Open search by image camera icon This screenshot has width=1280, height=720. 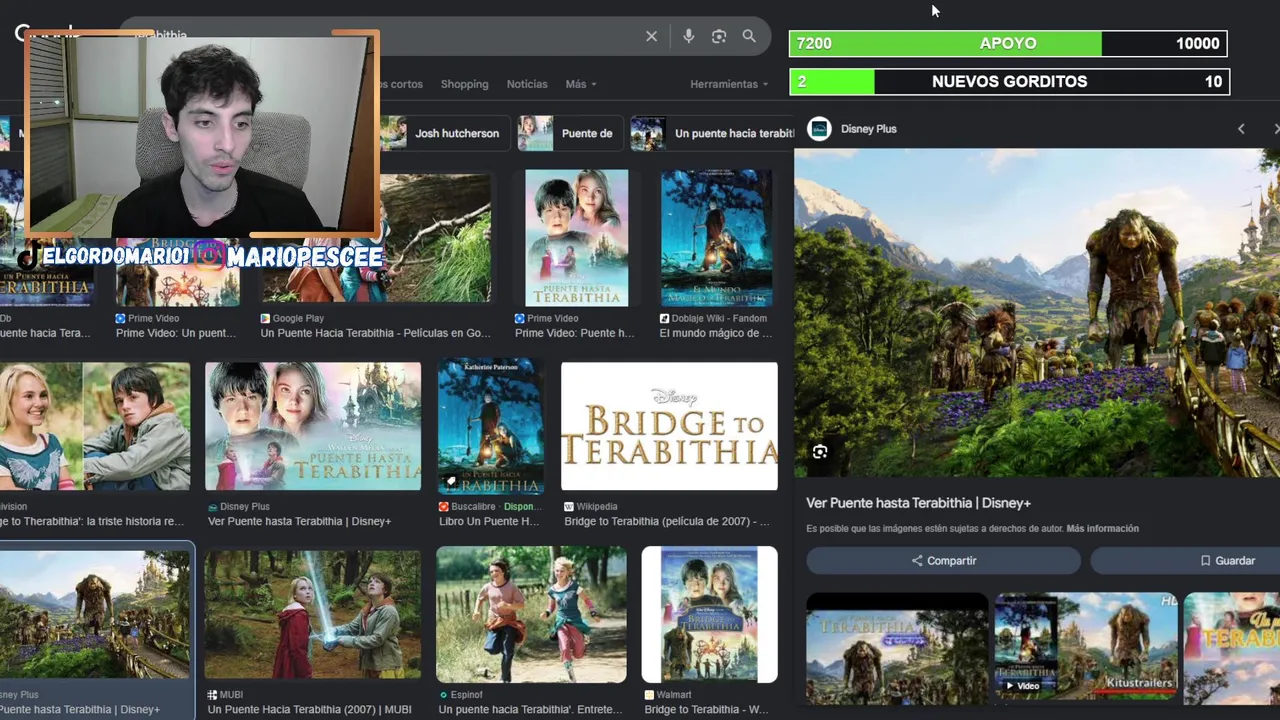point(719,36)
